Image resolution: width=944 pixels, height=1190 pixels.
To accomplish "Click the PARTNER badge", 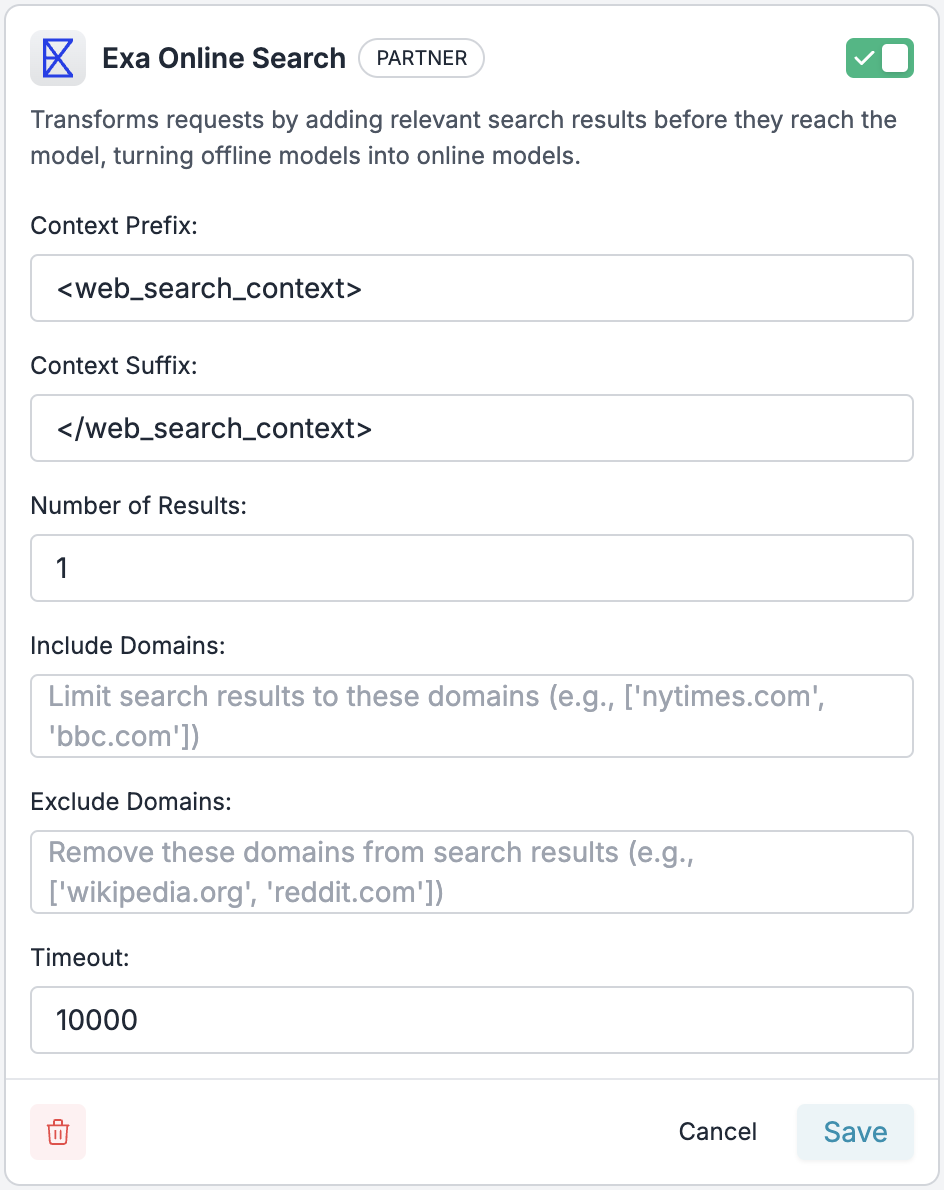I will pos(421,58).
